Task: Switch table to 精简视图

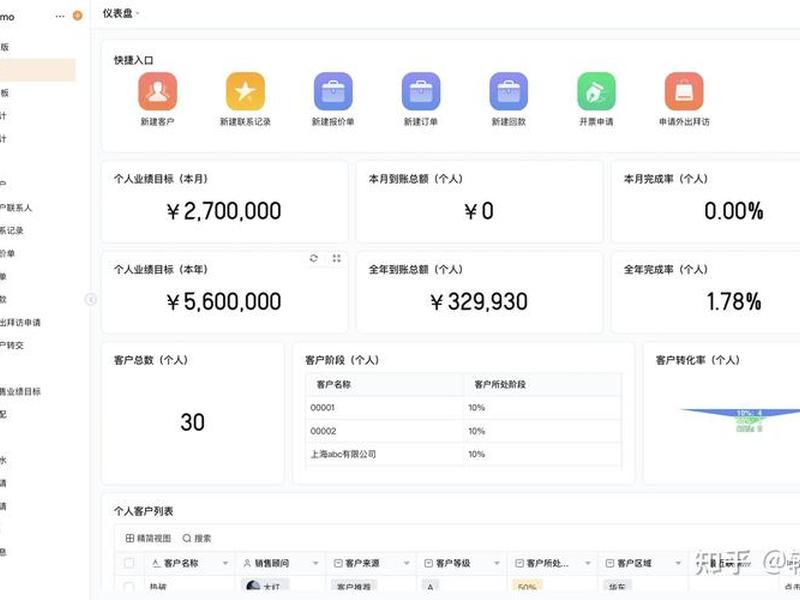Action: (x=148, y=538)
